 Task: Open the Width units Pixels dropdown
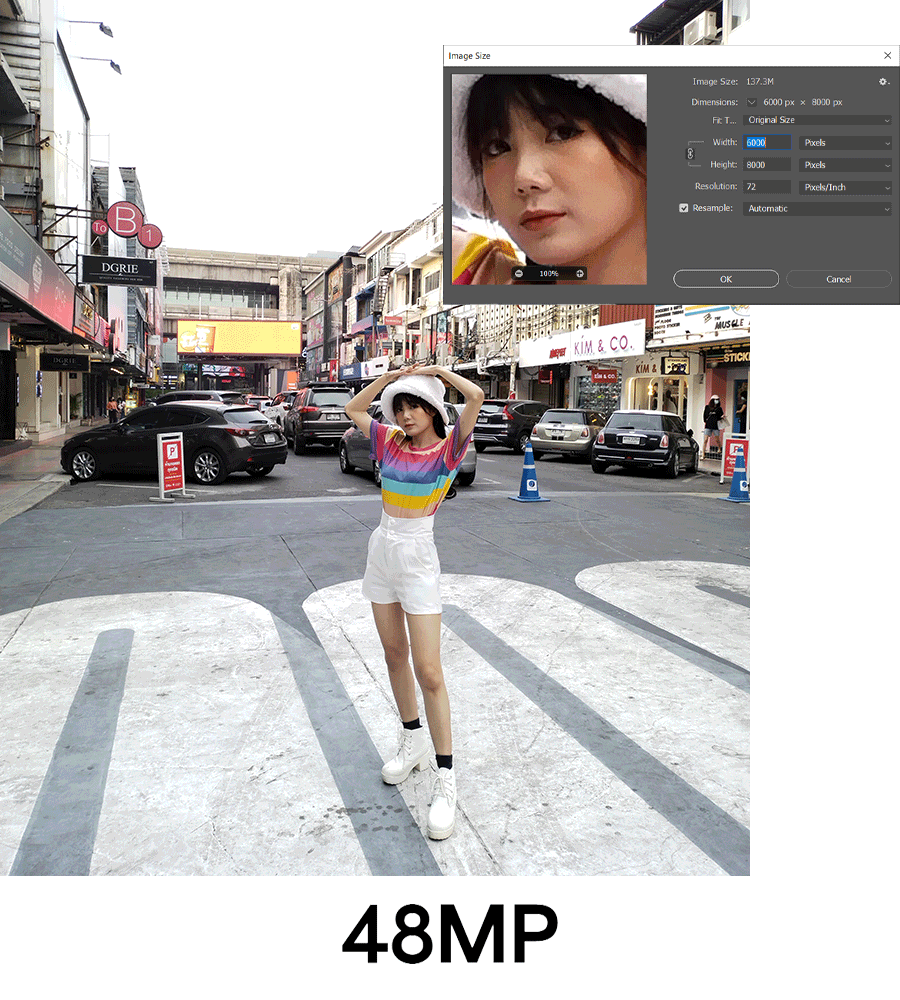point(845,143)
